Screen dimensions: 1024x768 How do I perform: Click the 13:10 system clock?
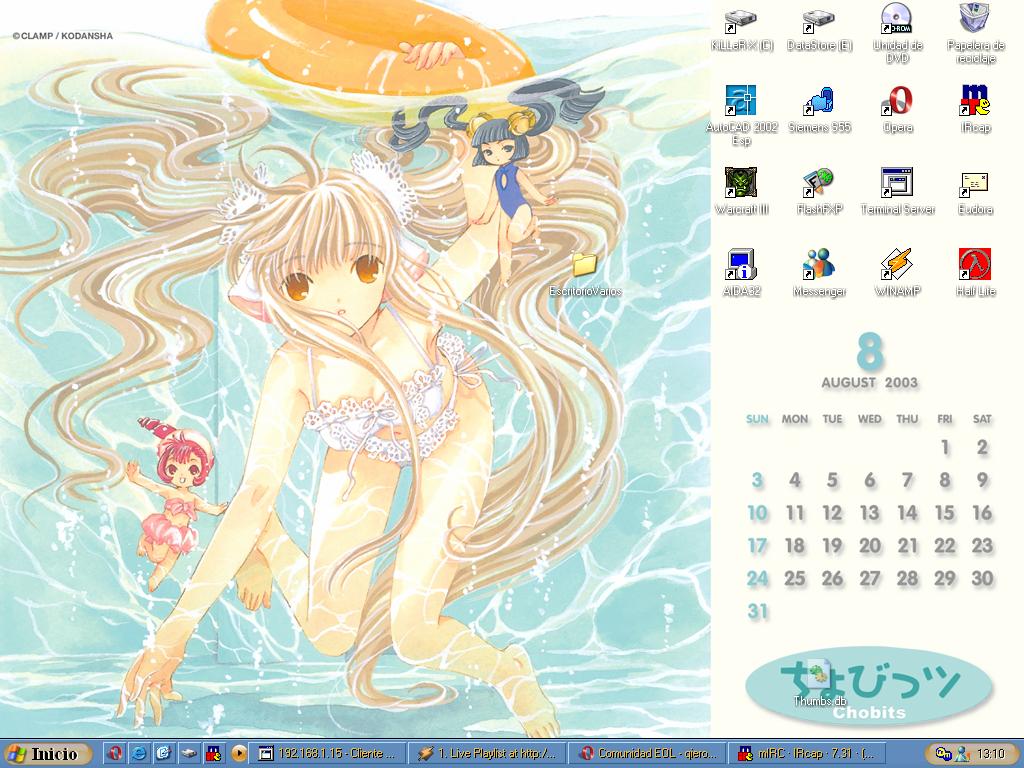tap(992, 754)
